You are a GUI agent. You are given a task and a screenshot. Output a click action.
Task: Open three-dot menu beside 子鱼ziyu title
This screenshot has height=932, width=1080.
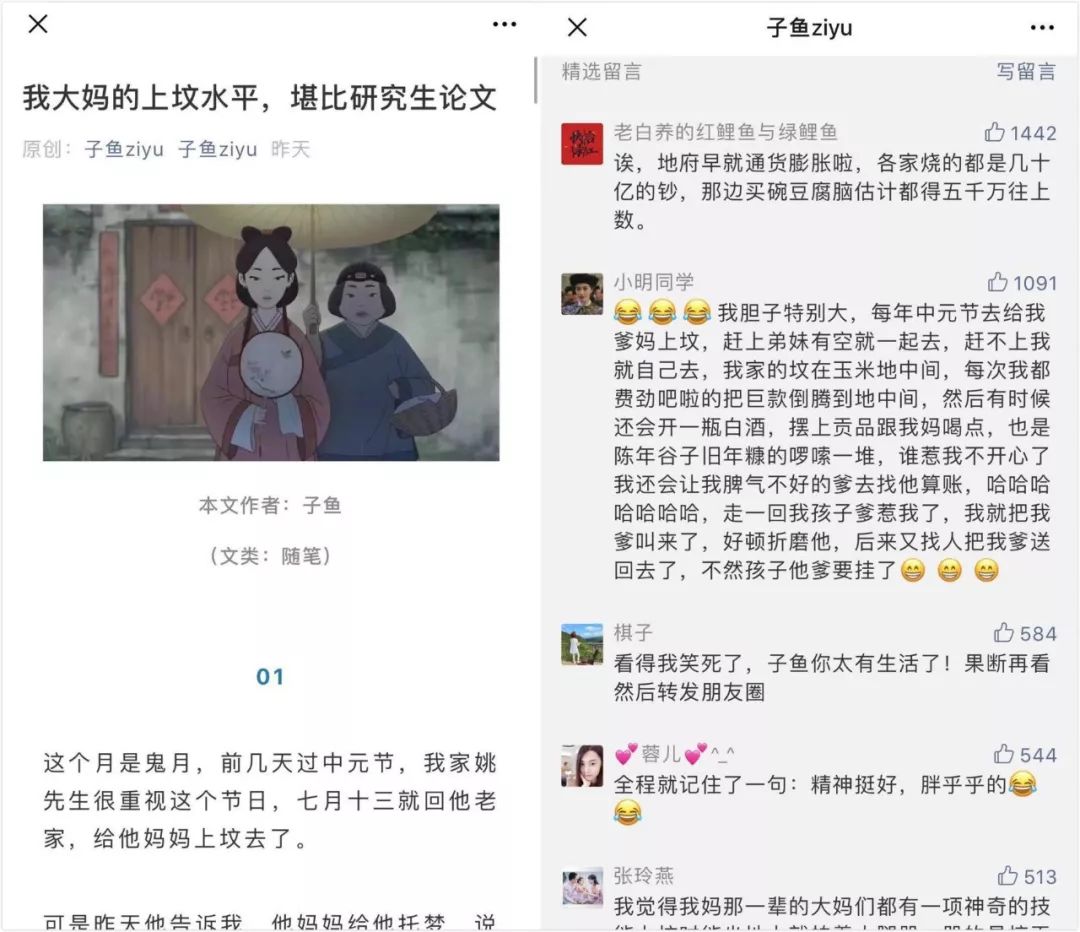click(x=1042, y=28)
